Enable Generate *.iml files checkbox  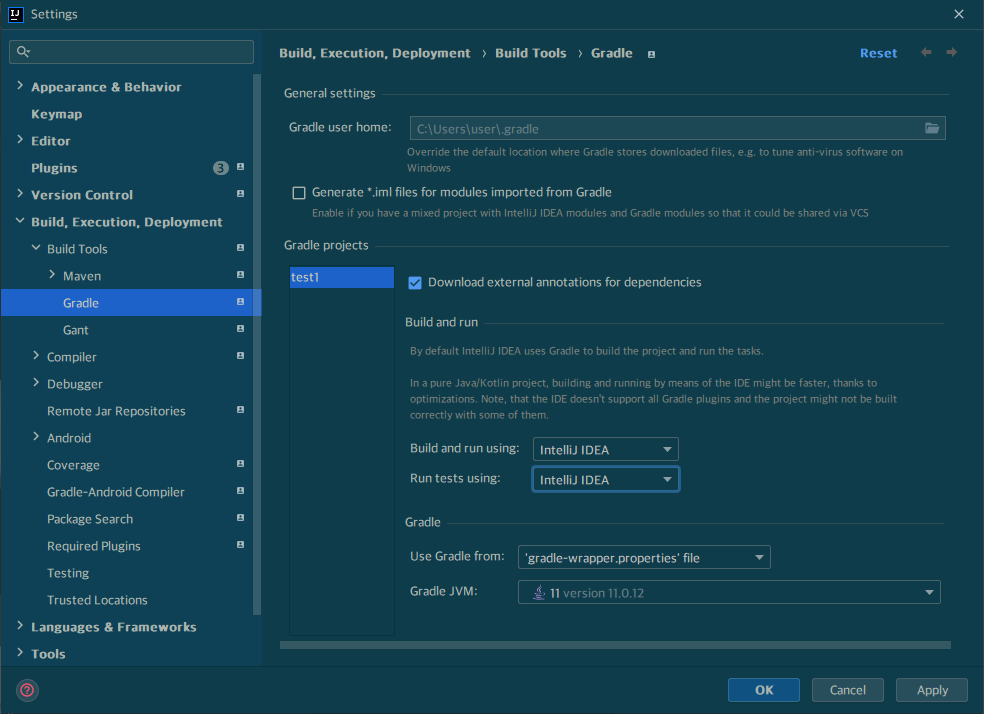click(299, 193)
